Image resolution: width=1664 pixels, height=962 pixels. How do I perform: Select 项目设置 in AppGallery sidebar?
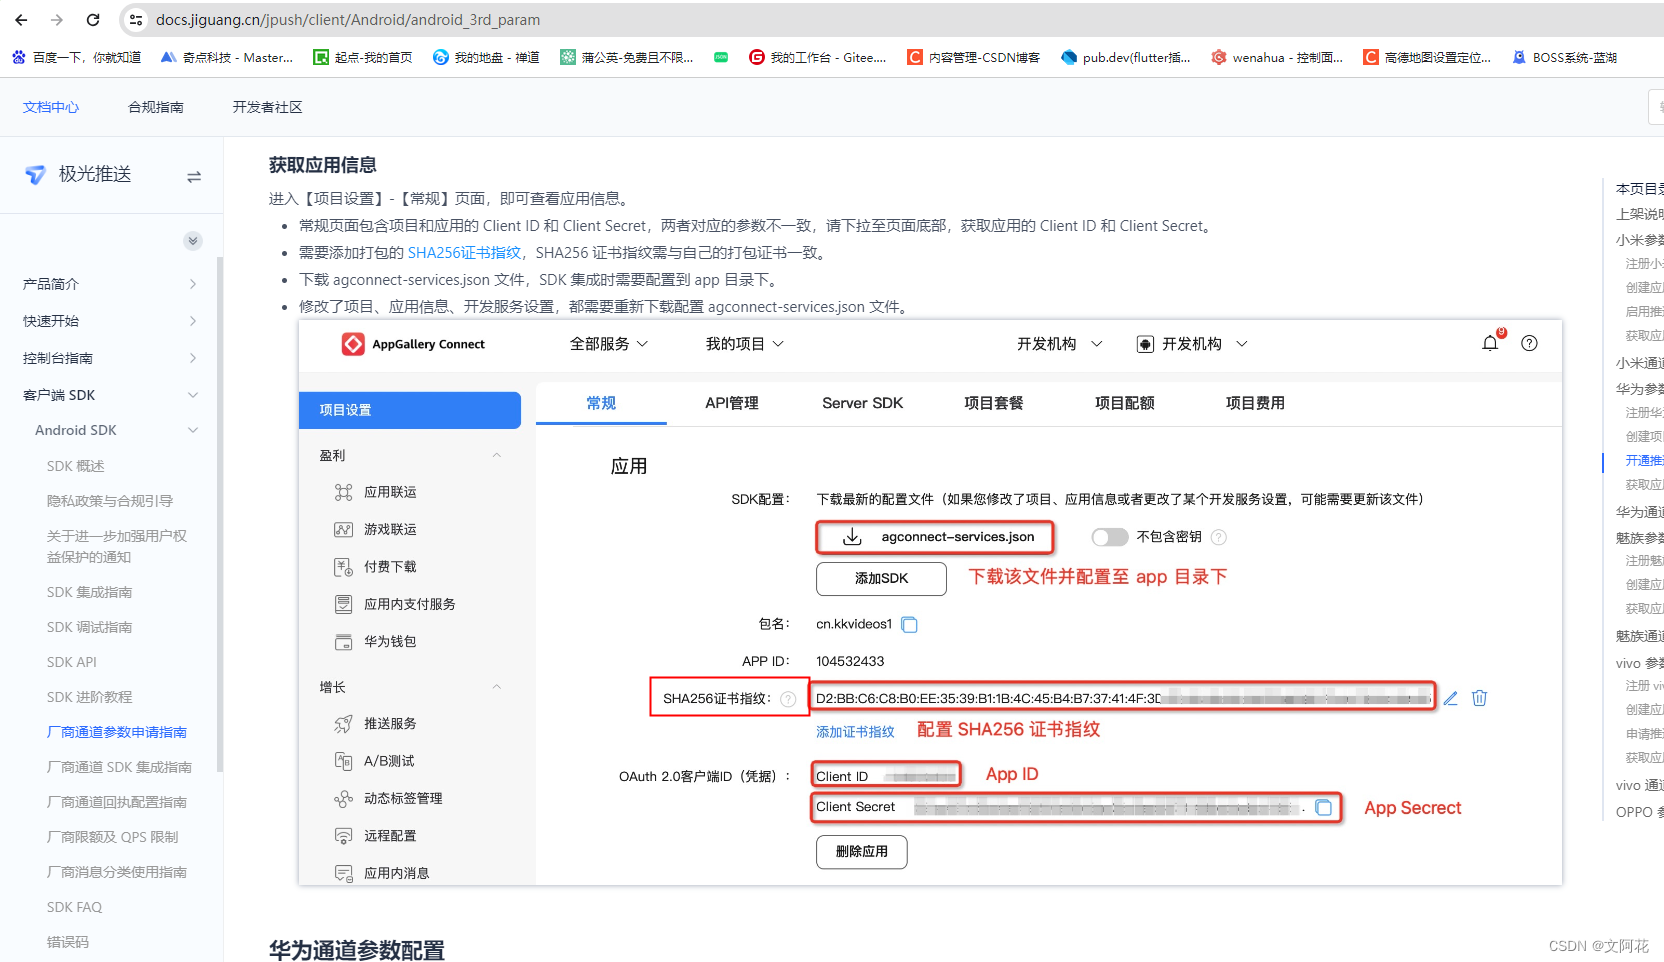click(x=410, y=410)
